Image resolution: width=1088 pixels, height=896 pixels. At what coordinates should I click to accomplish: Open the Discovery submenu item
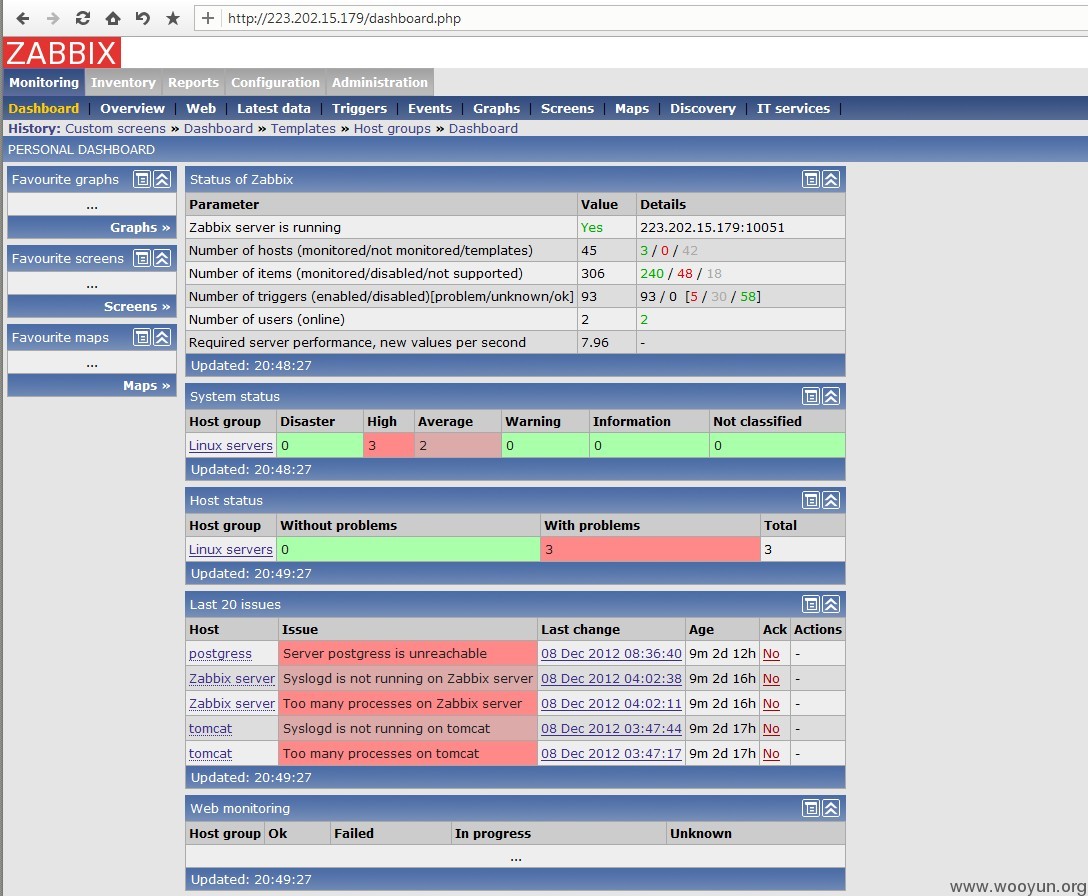pos(702,108)
